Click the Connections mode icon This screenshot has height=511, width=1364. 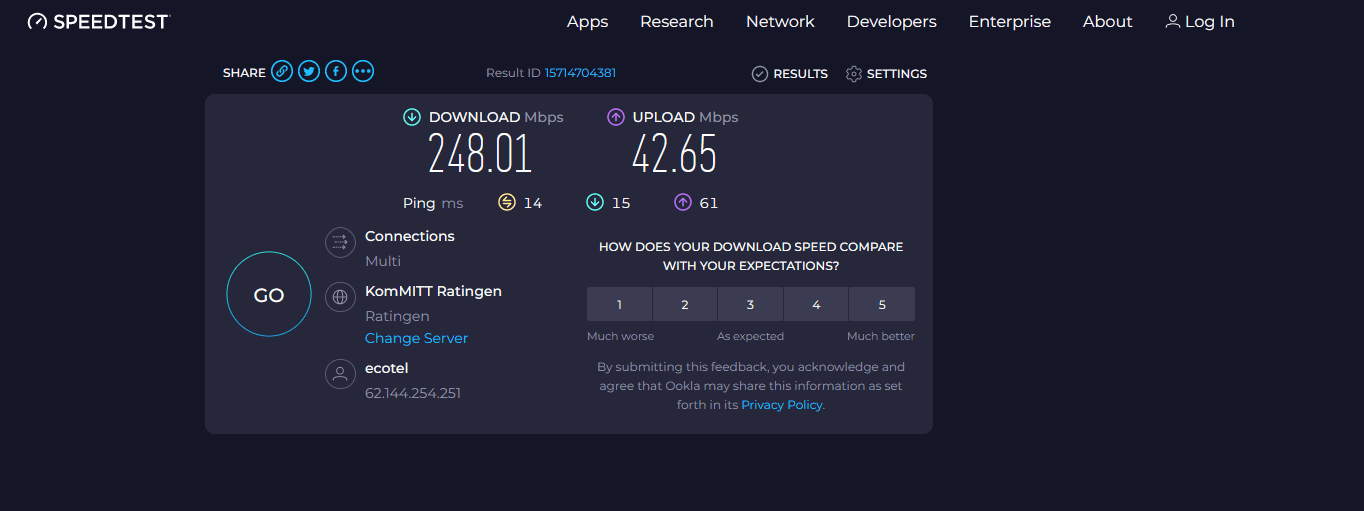coord(340,242)
